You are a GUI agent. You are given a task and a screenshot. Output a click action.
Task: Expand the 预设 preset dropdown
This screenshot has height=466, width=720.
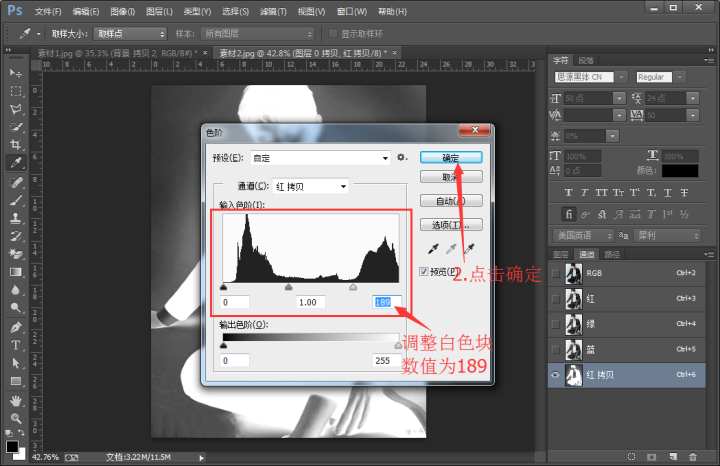coord(320,158)
